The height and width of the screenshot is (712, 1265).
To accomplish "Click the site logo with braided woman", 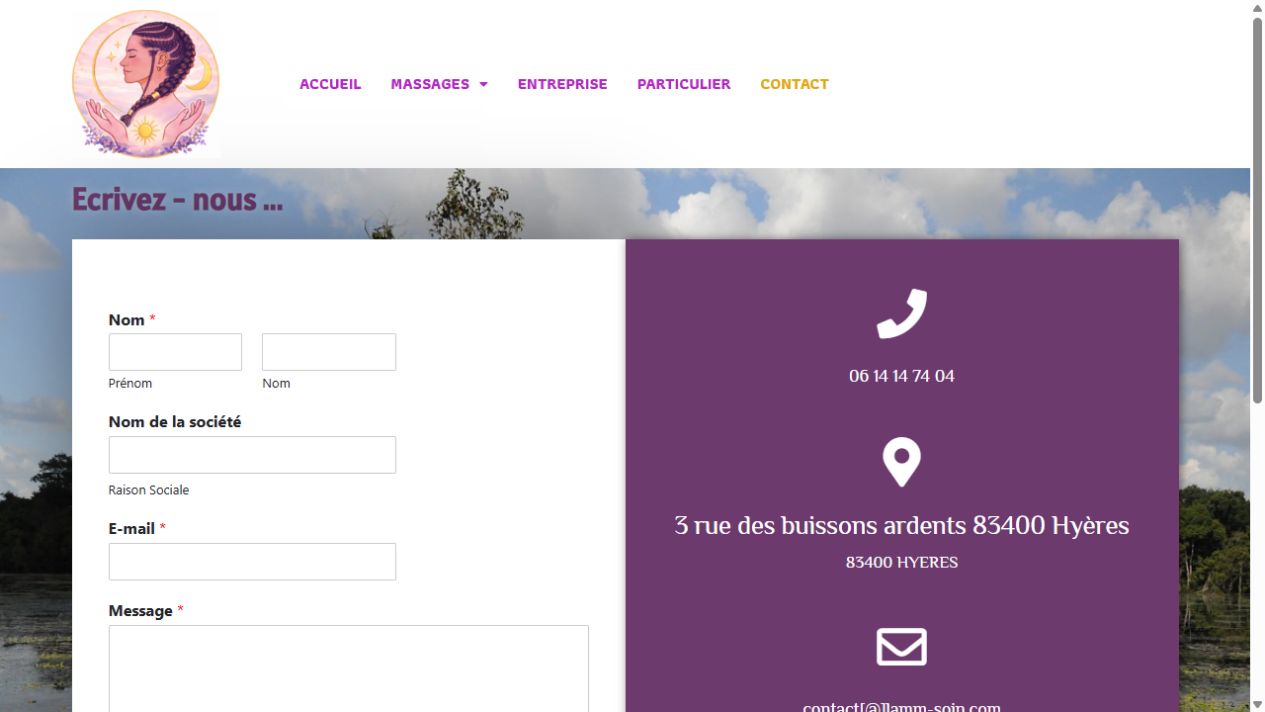I will [146, 84].
